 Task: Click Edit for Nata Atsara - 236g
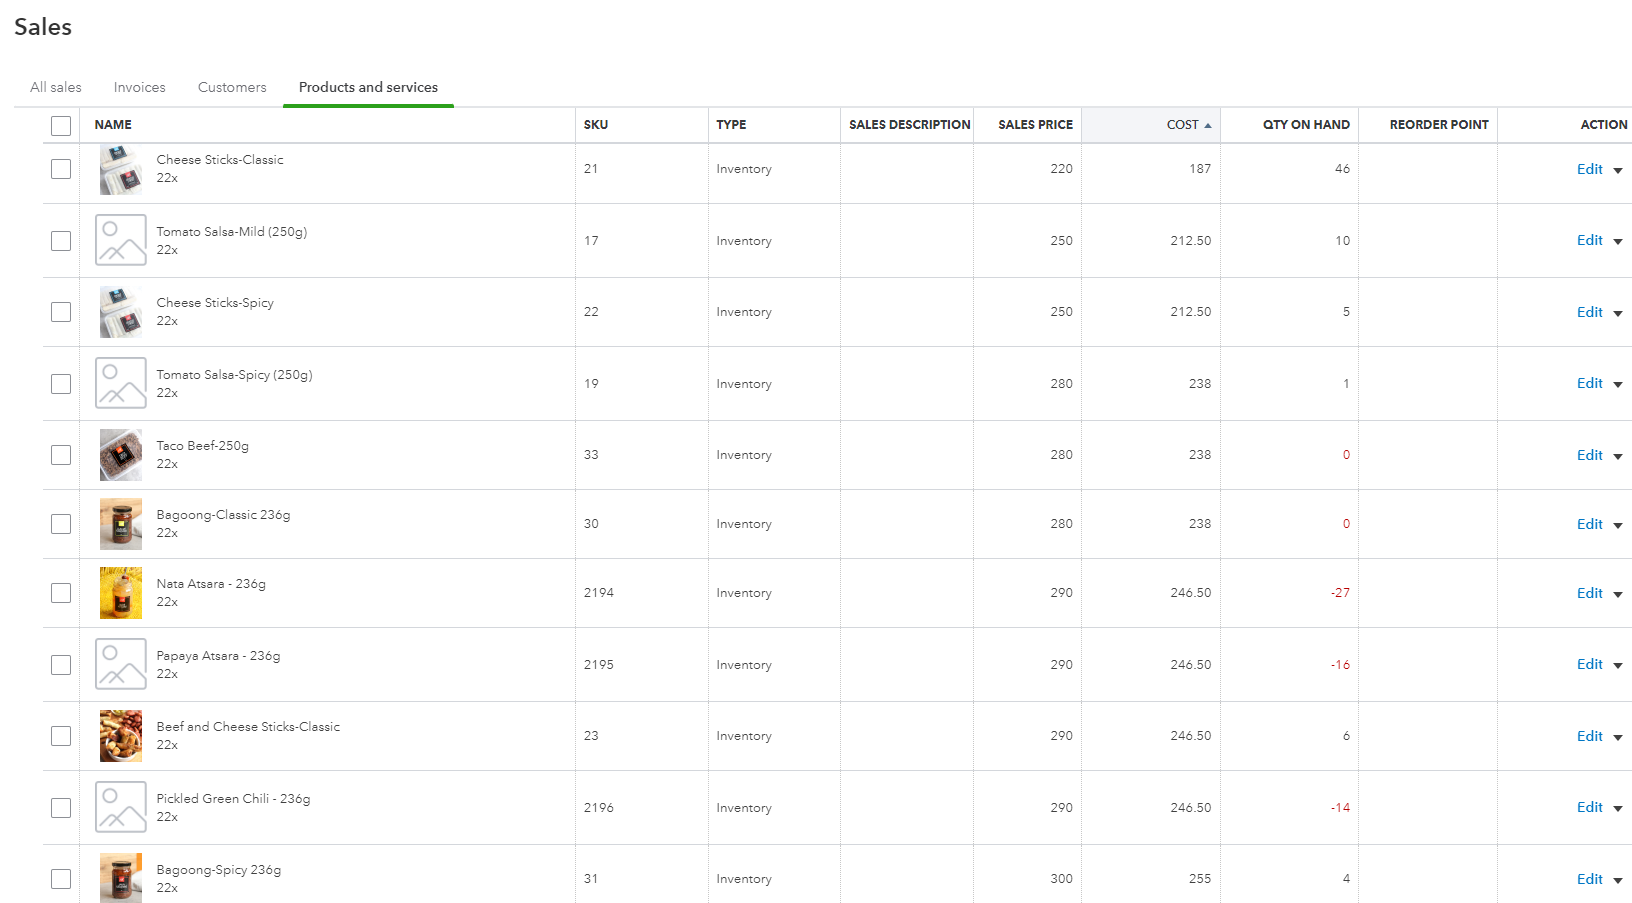[x=1589, y=593]
